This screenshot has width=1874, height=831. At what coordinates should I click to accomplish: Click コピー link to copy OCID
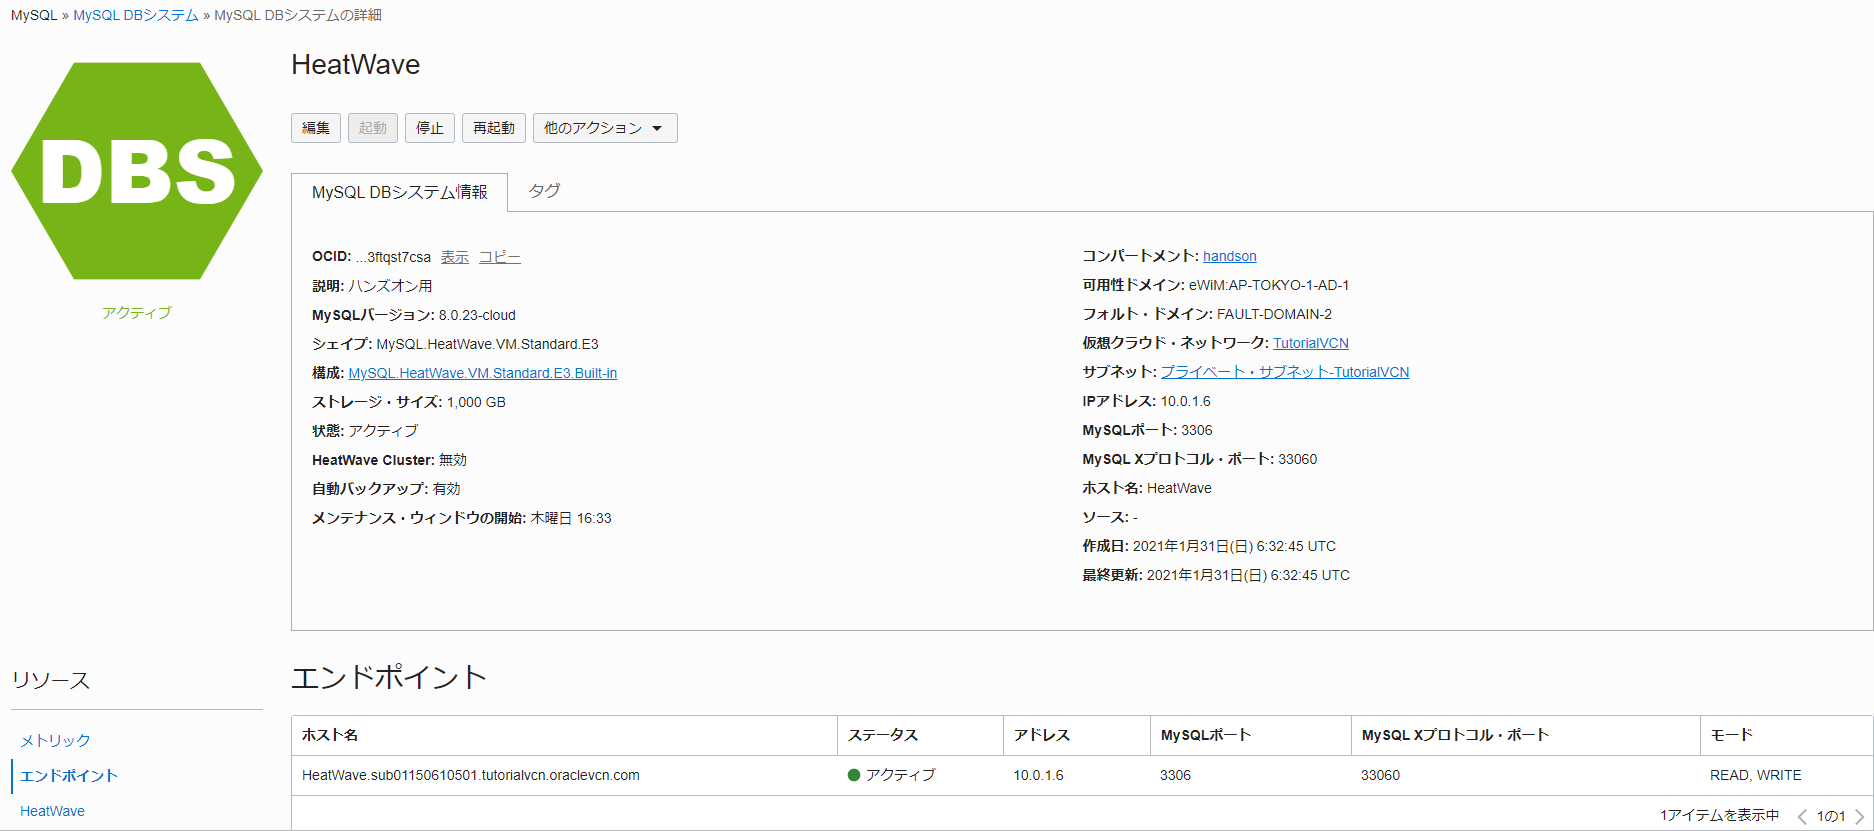499,257
